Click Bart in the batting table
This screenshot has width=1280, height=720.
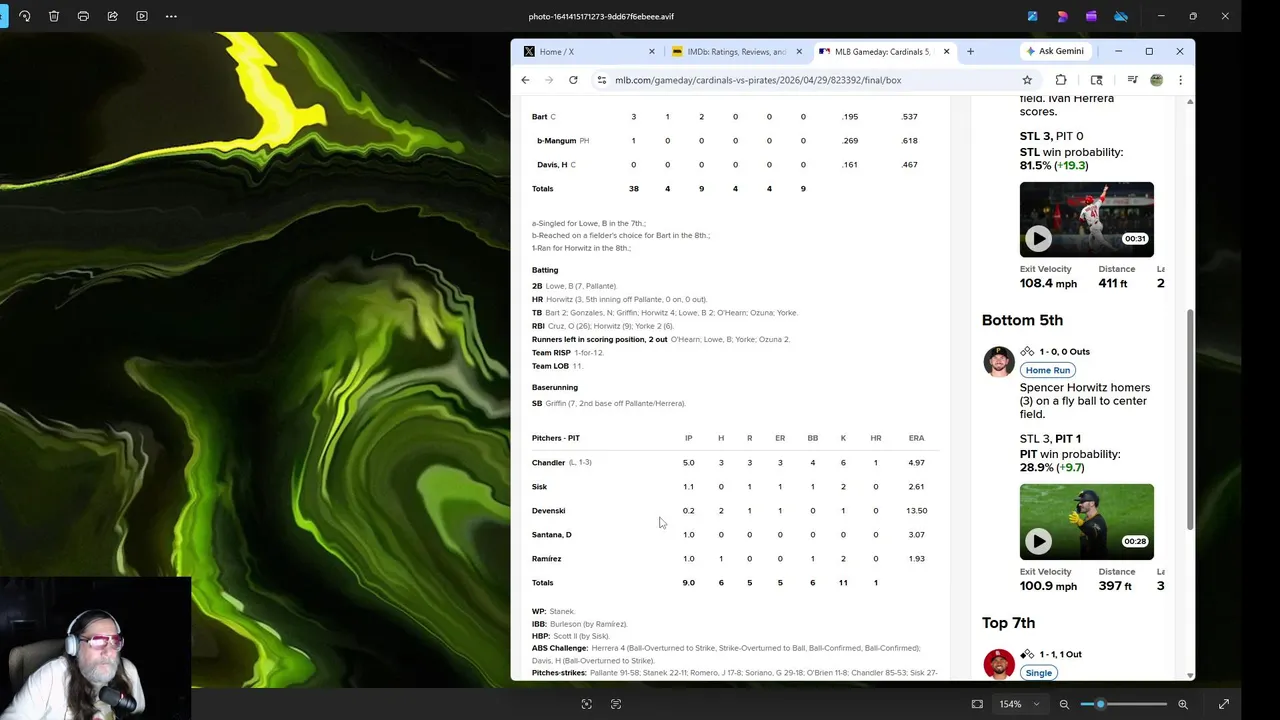tap(539, 116)
